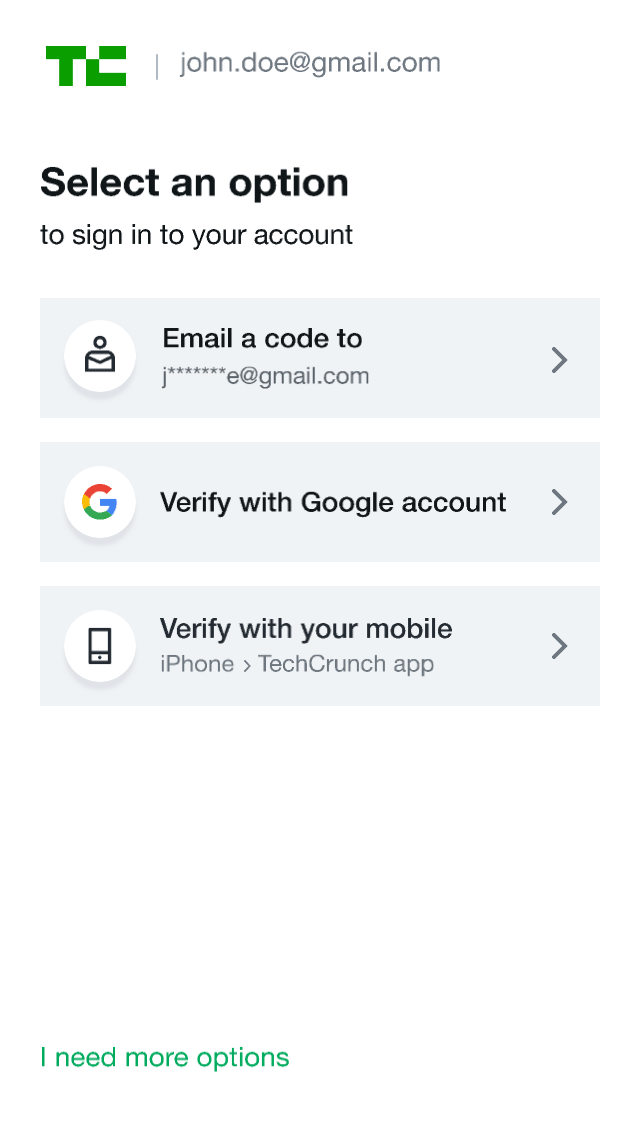
Task: Click "iPhone > TechCrunch app" subtext
Action: coord(297,664)
